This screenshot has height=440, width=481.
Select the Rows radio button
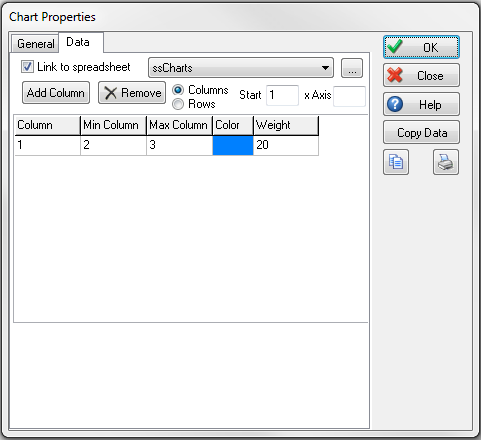(x=178, y=104)
